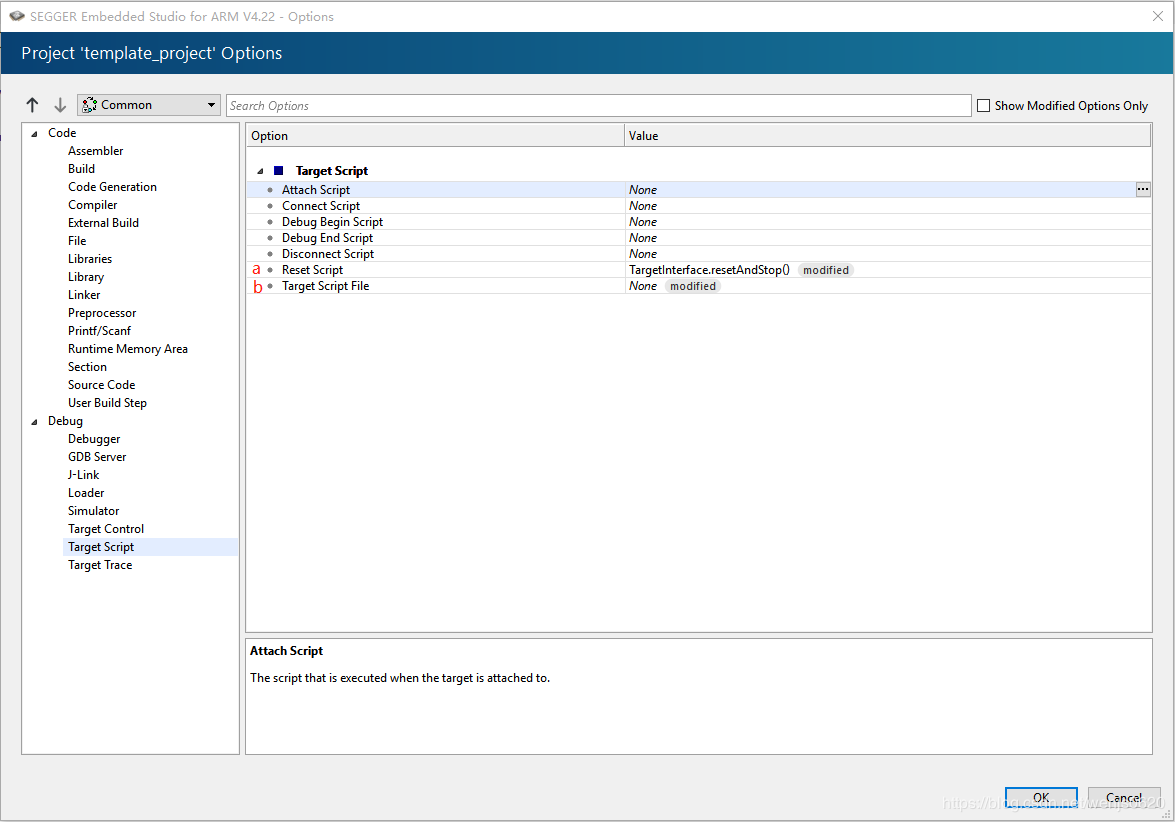Select Debugger in the Debug tree
This screenshot has width=1175, height=822.
click(94, 439)
